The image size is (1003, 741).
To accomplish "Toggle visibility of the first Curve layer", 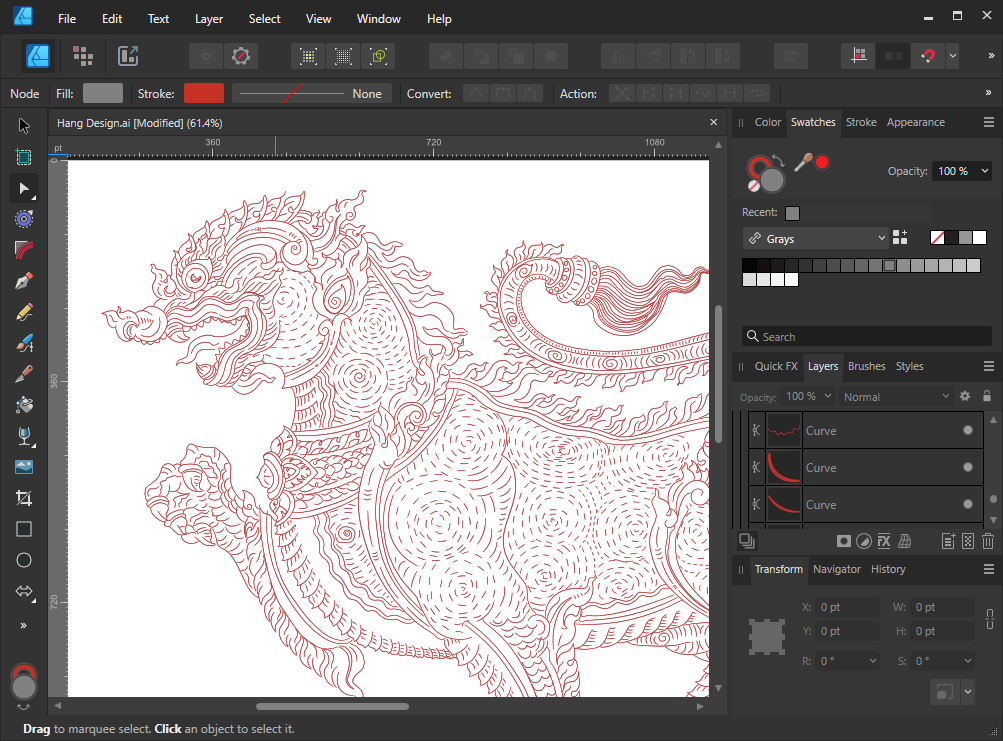I will click(x=967, y=431).
